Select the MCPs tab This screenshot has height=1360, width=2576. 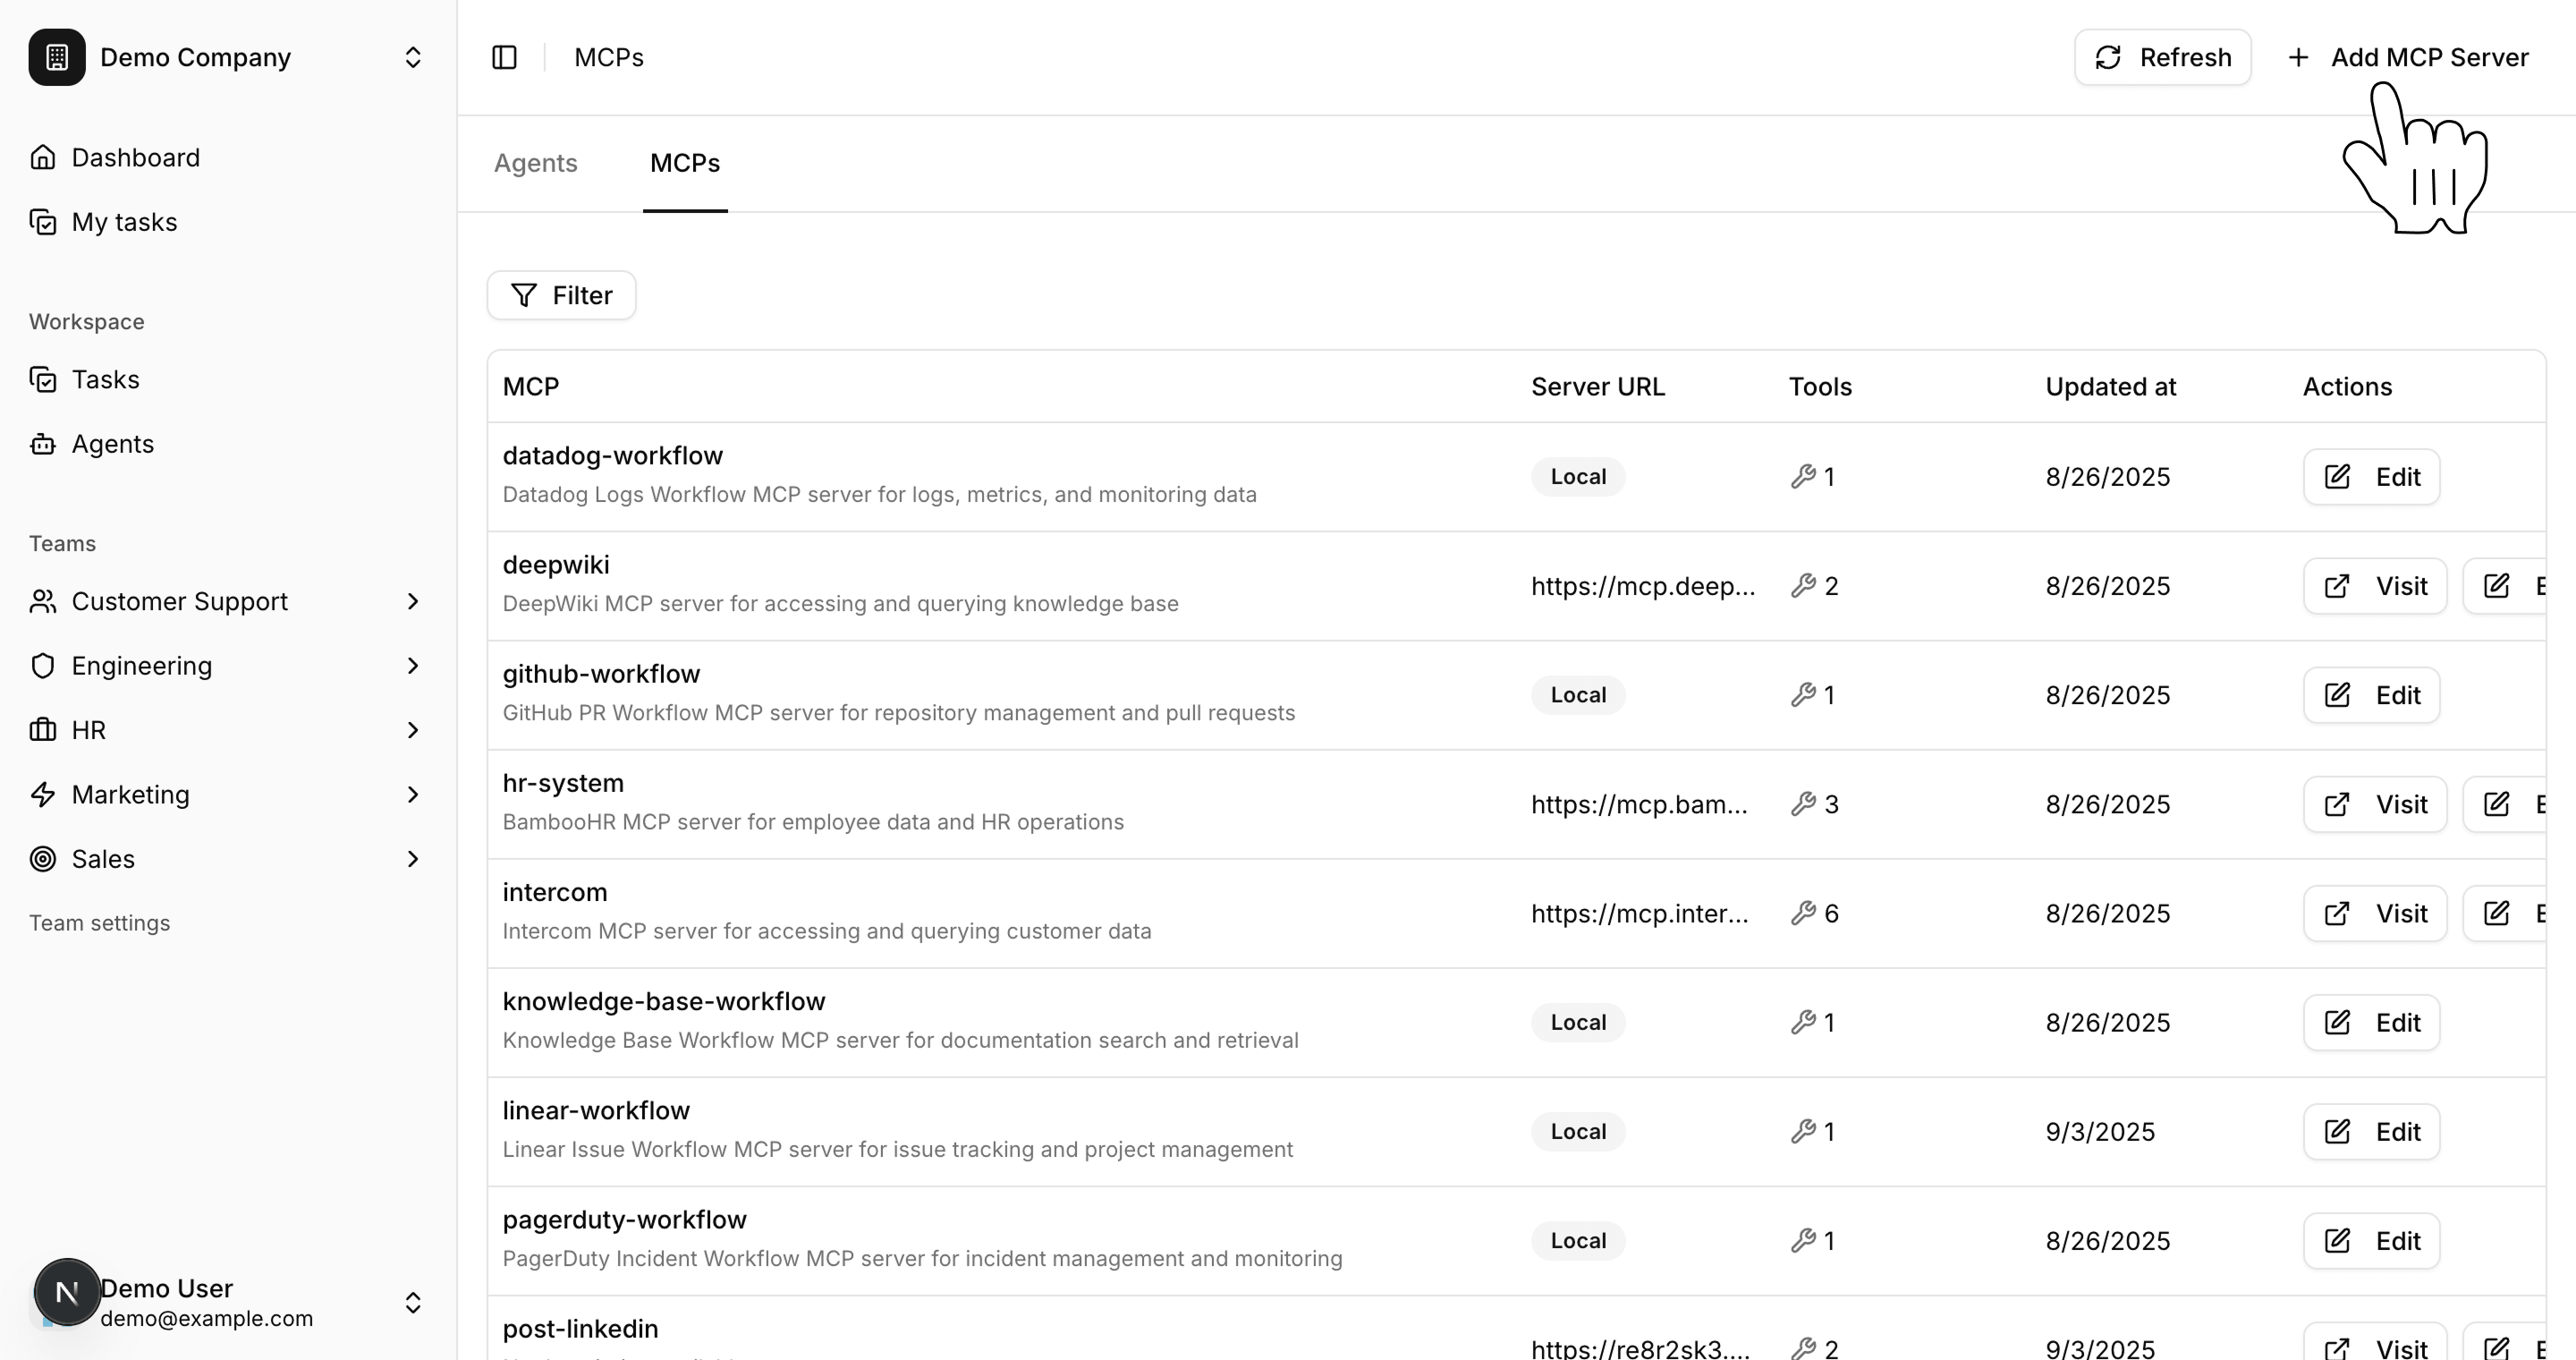[684, 163]
